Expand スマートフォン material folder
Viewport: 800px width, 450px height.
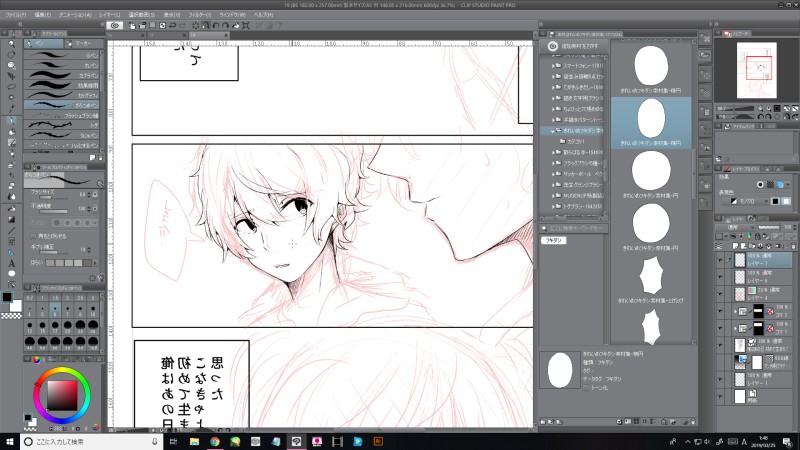click(x=553, y=66)
